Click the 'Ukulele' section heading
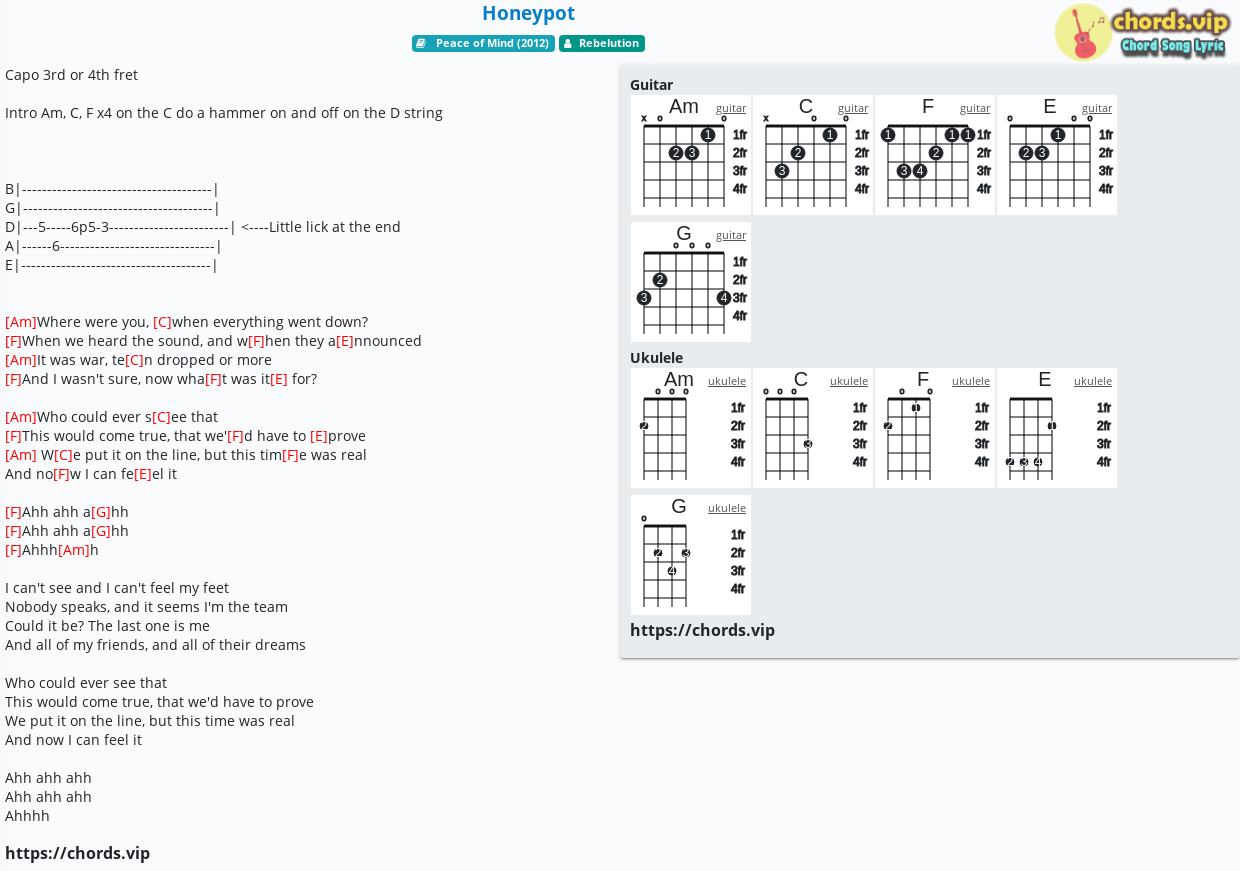The width and height of the screenshot is (1240, 871). click(656, 358)
